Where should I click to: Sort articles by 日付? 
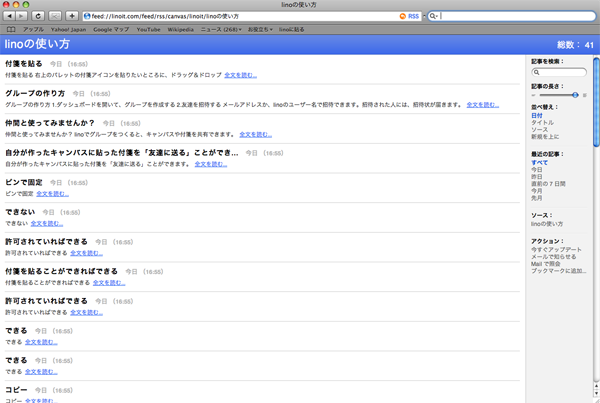[x=536, y=115]
